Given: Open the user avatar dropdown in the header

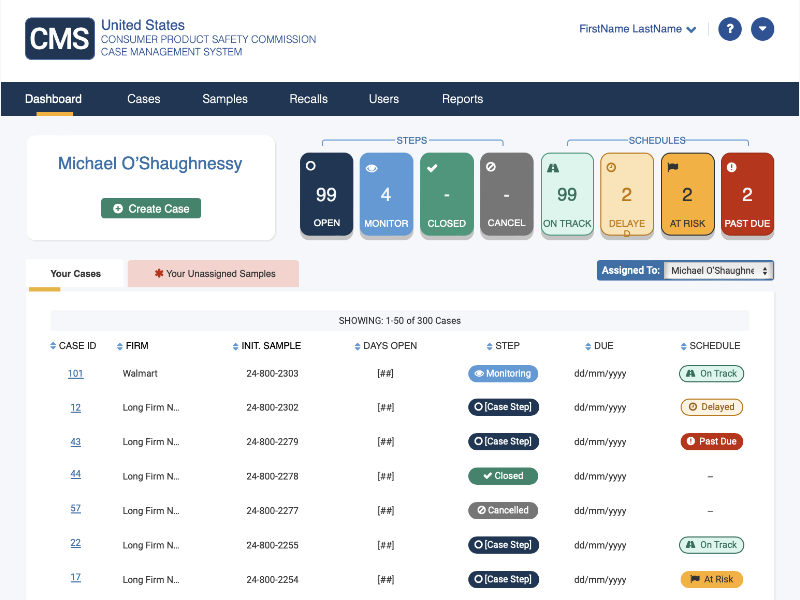Looking at the screenshot, I should pyautogui.click(x=762, y=29).
